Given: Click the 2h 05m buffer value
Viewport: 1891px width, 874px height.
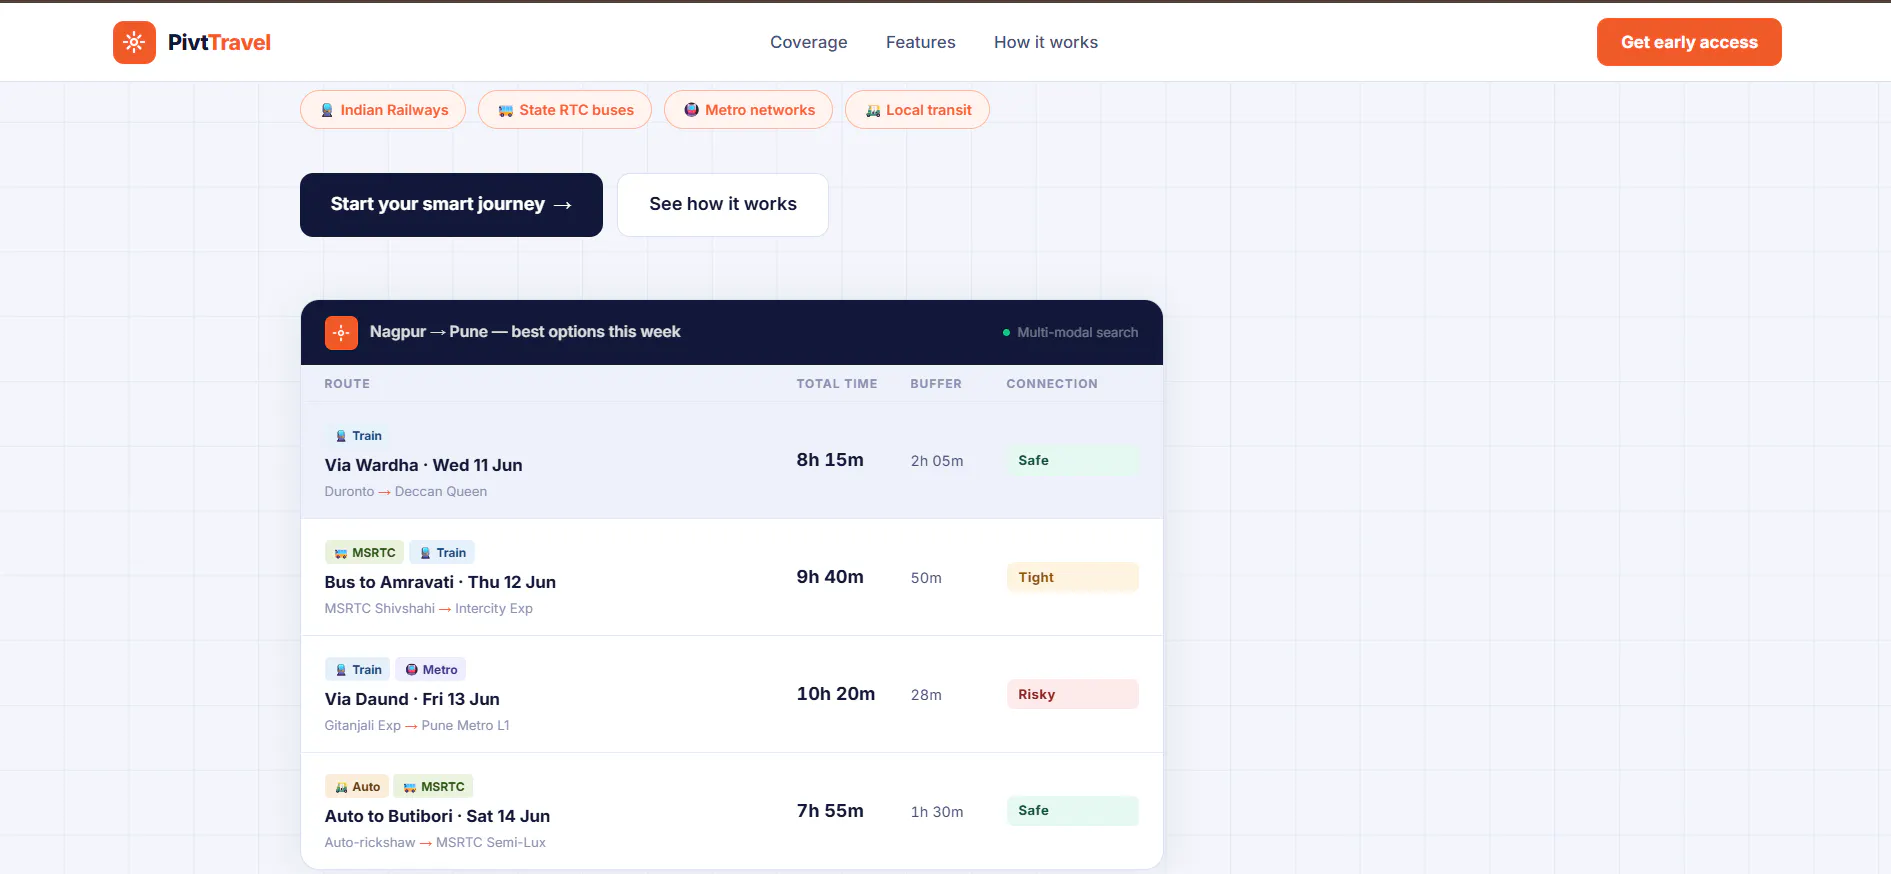Looking at the screenshot, I should coord(937,461).
